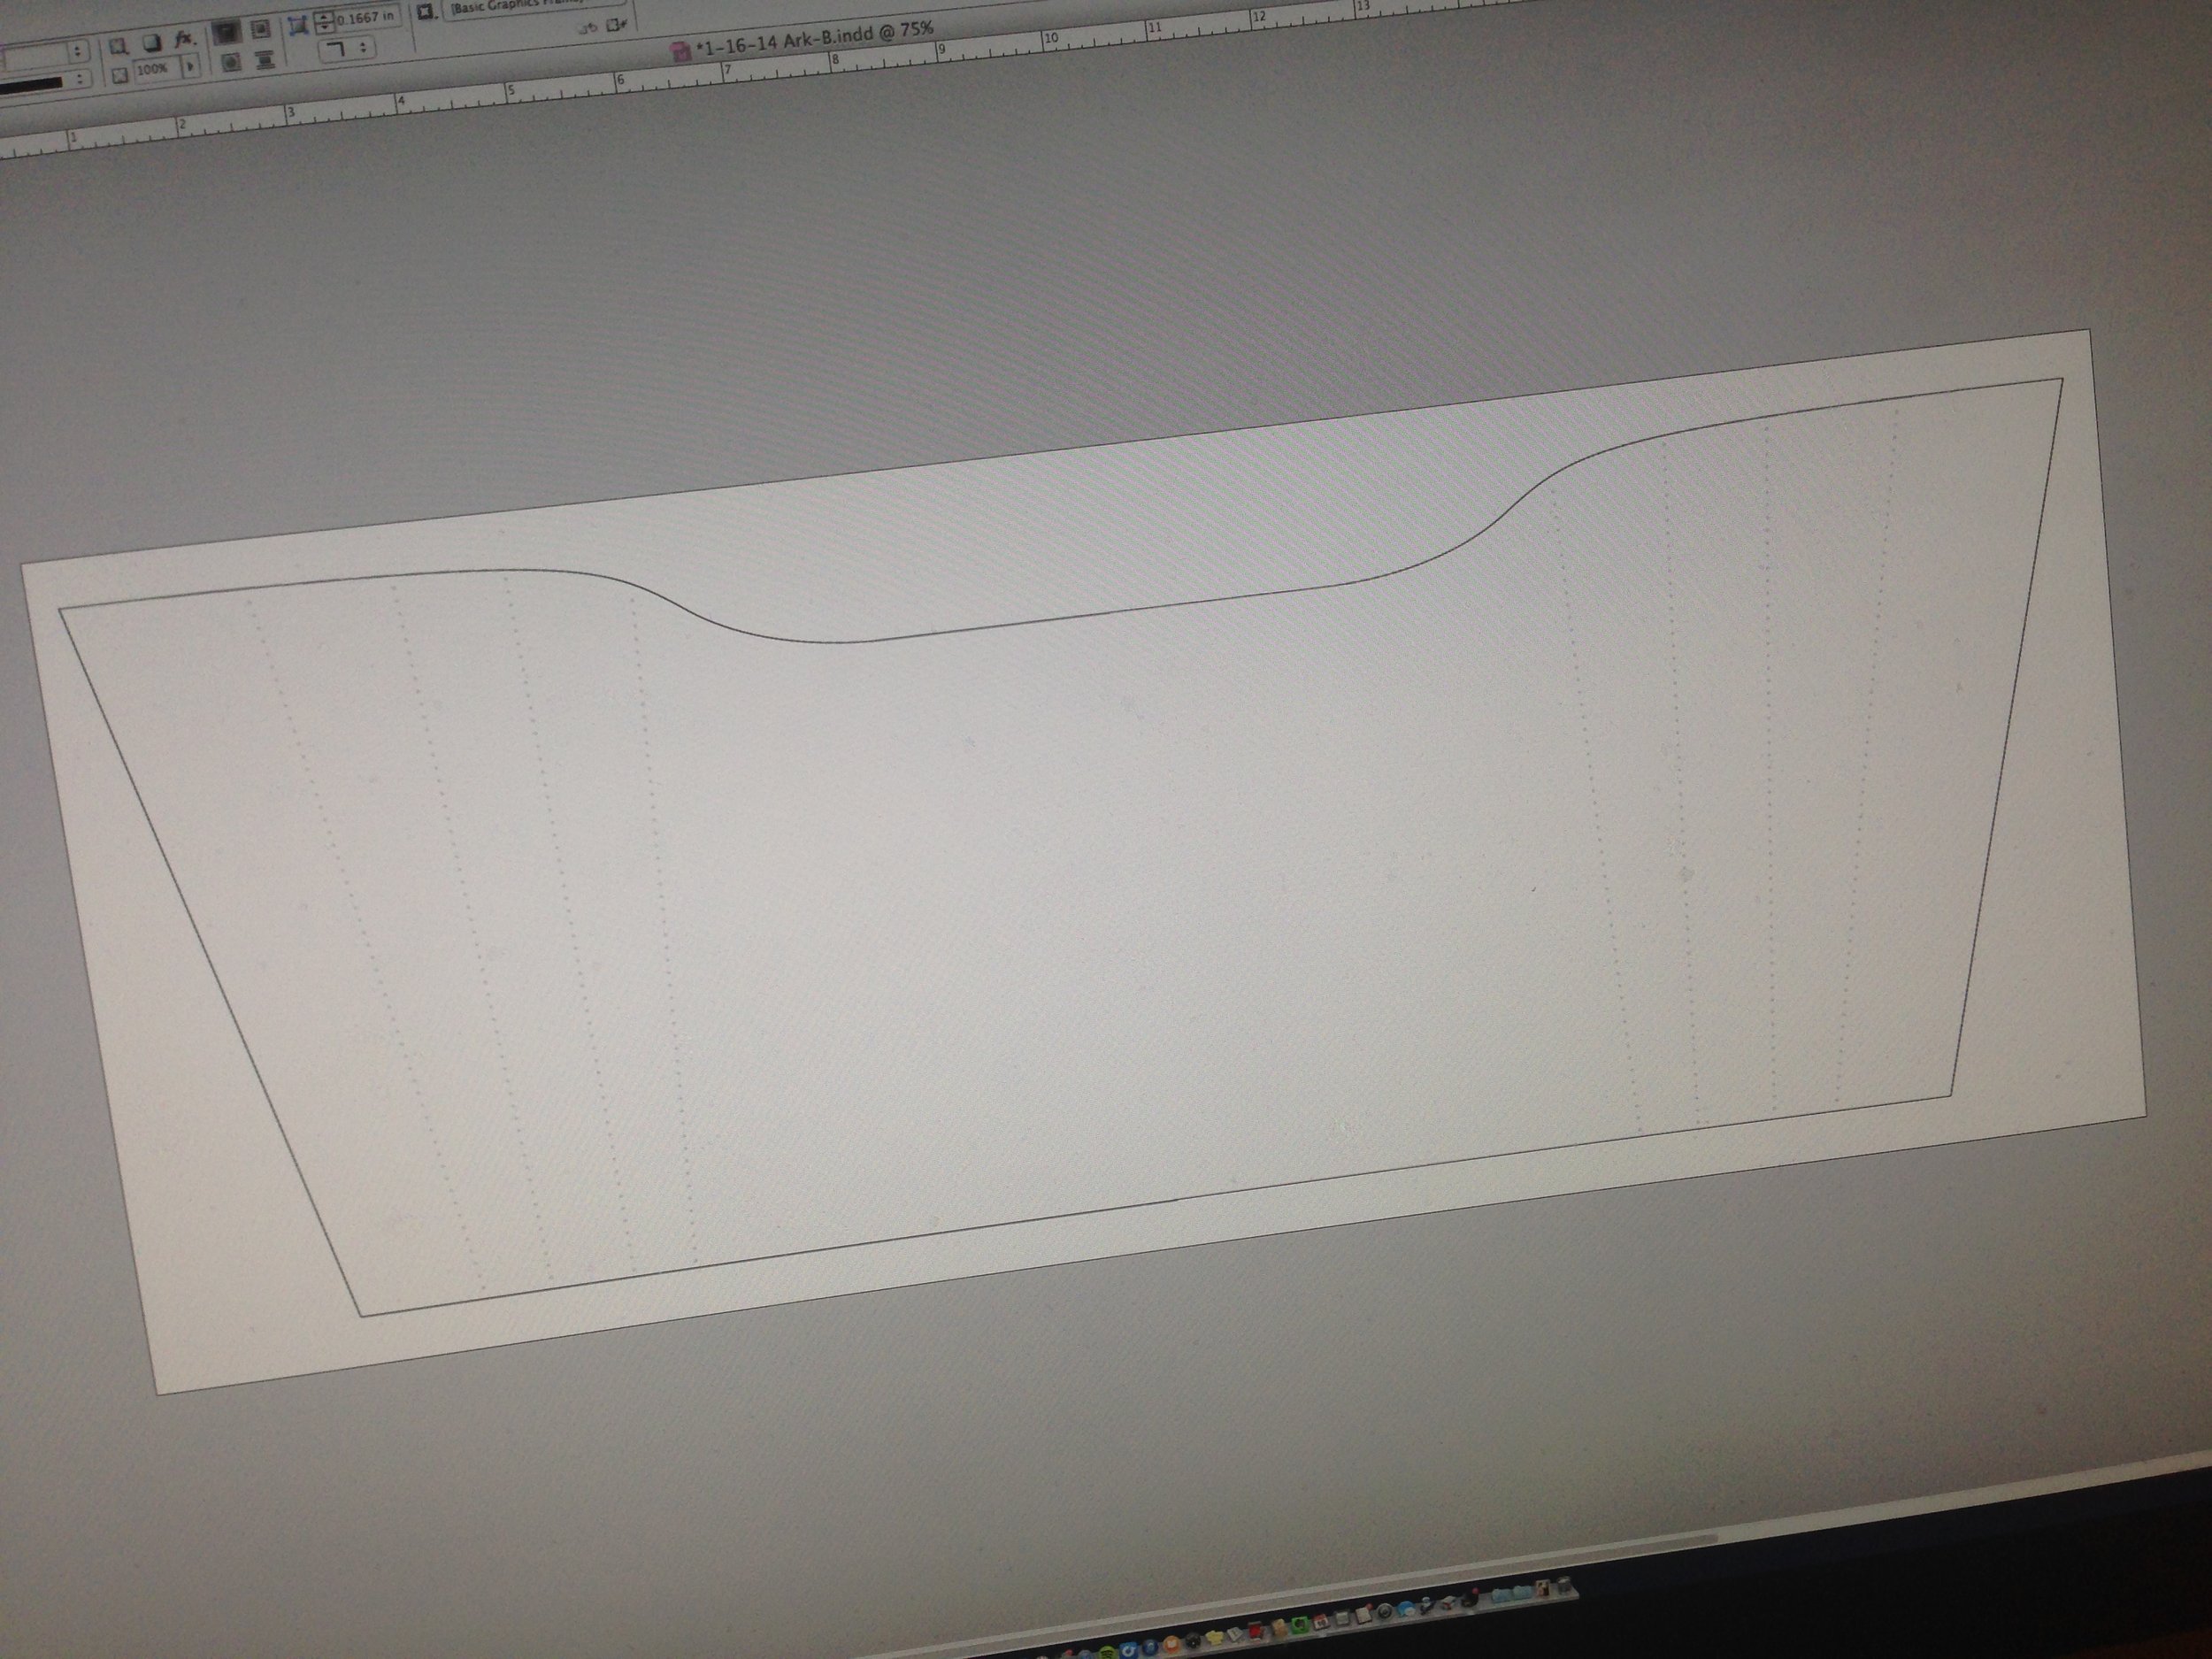Click the apply effect to object icon

(118, 46)
